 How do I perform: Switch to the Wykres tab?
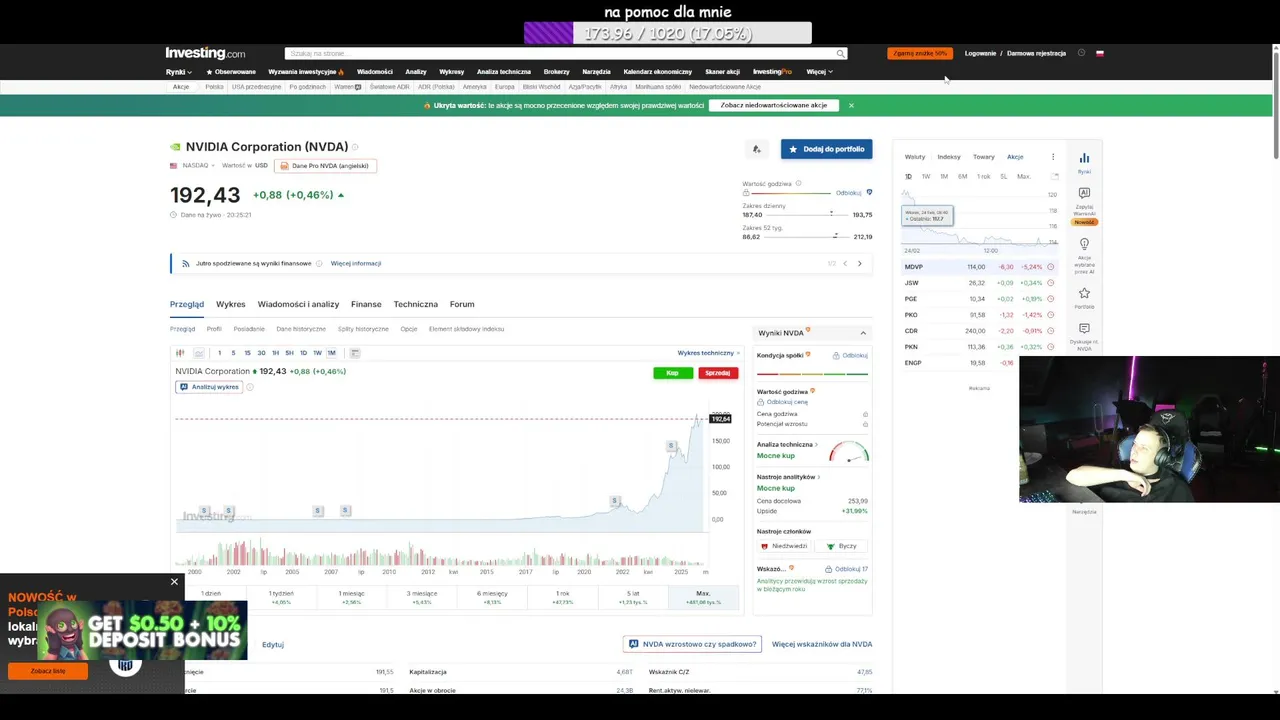(x=230, y=304)
